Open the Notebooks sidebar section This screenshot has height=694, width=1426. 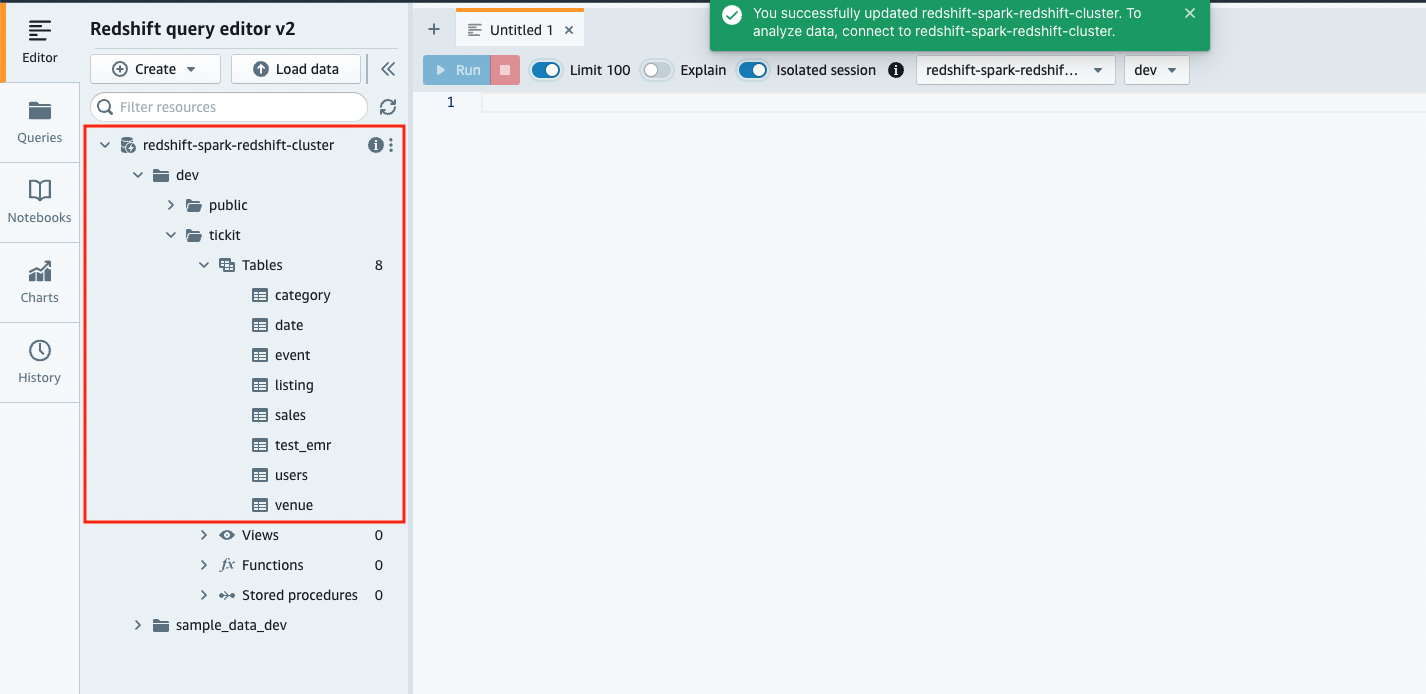coord(40,202)
